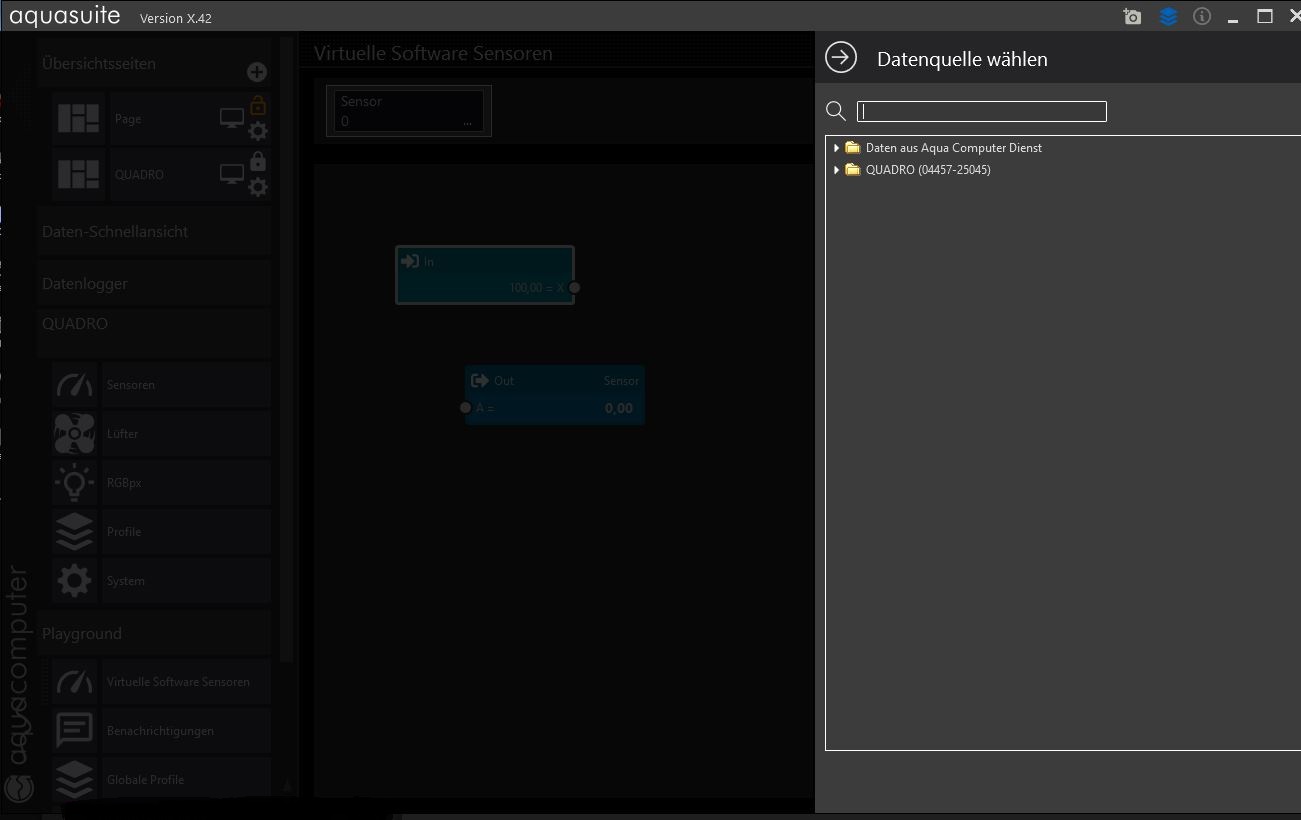
Task: Click the circled arrow beside Datenquelle wählen
Action: (841, 58)
